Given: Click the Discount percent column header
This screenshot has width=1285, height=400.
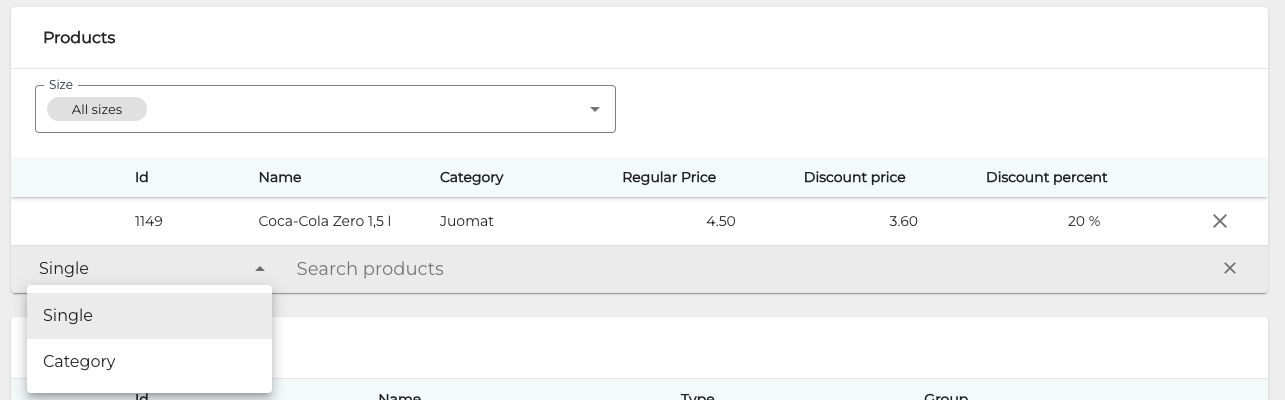Looking at the screenshot, I should pyautogui.click(x=1046, y=177).
